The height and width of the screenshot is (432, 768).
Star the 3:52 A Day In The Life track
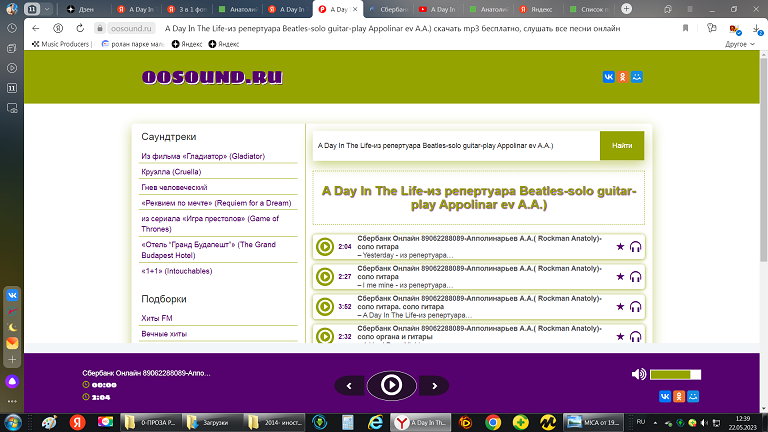click(620, 306)
